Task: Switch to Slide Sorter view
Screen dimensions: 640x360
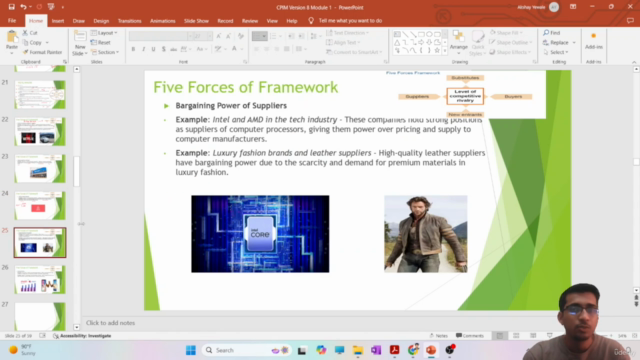Action: pos(516,336)
